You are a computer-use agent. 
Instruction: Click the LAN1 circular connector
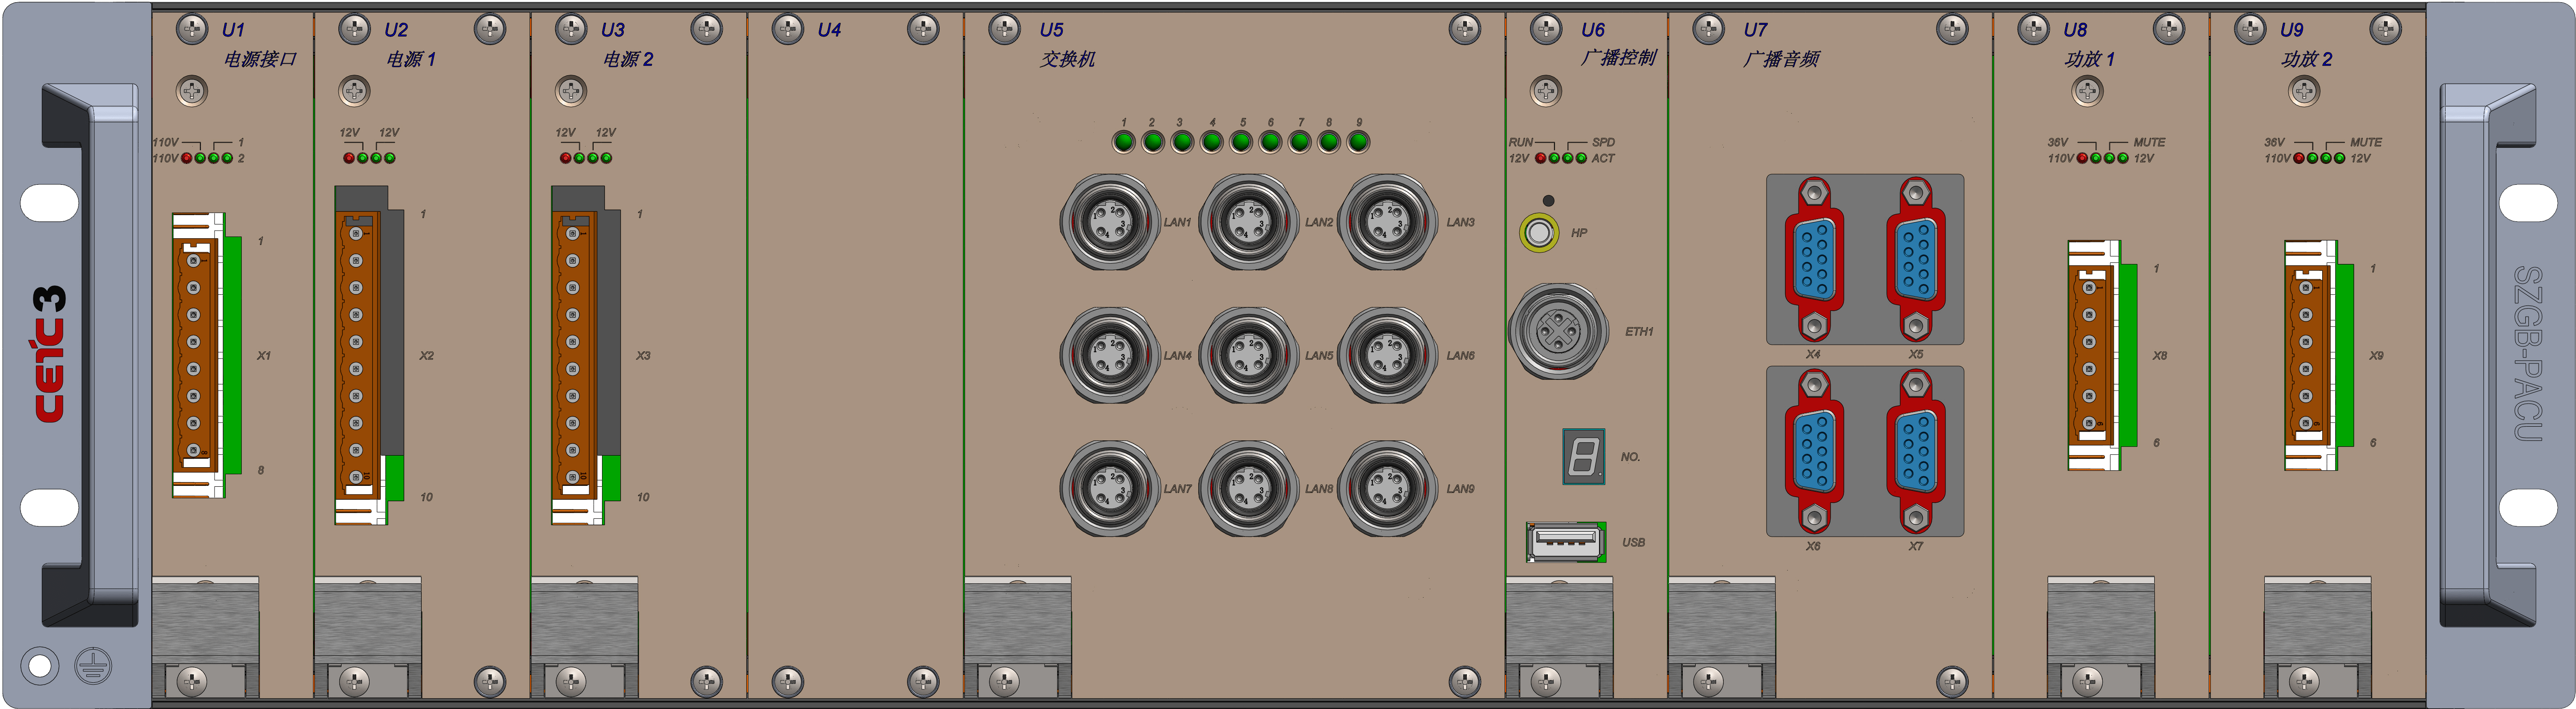tap(1109, 222)
